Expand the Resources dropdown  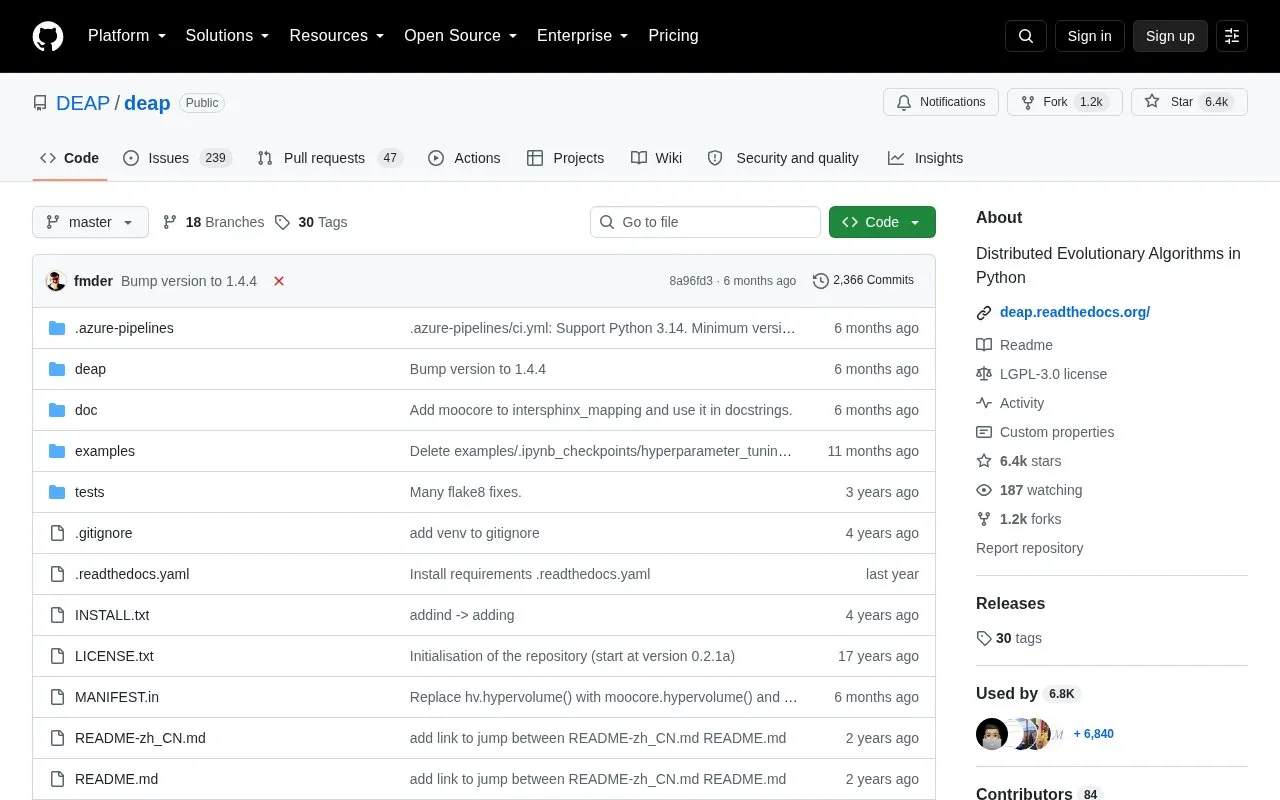[x=337, y=36]
